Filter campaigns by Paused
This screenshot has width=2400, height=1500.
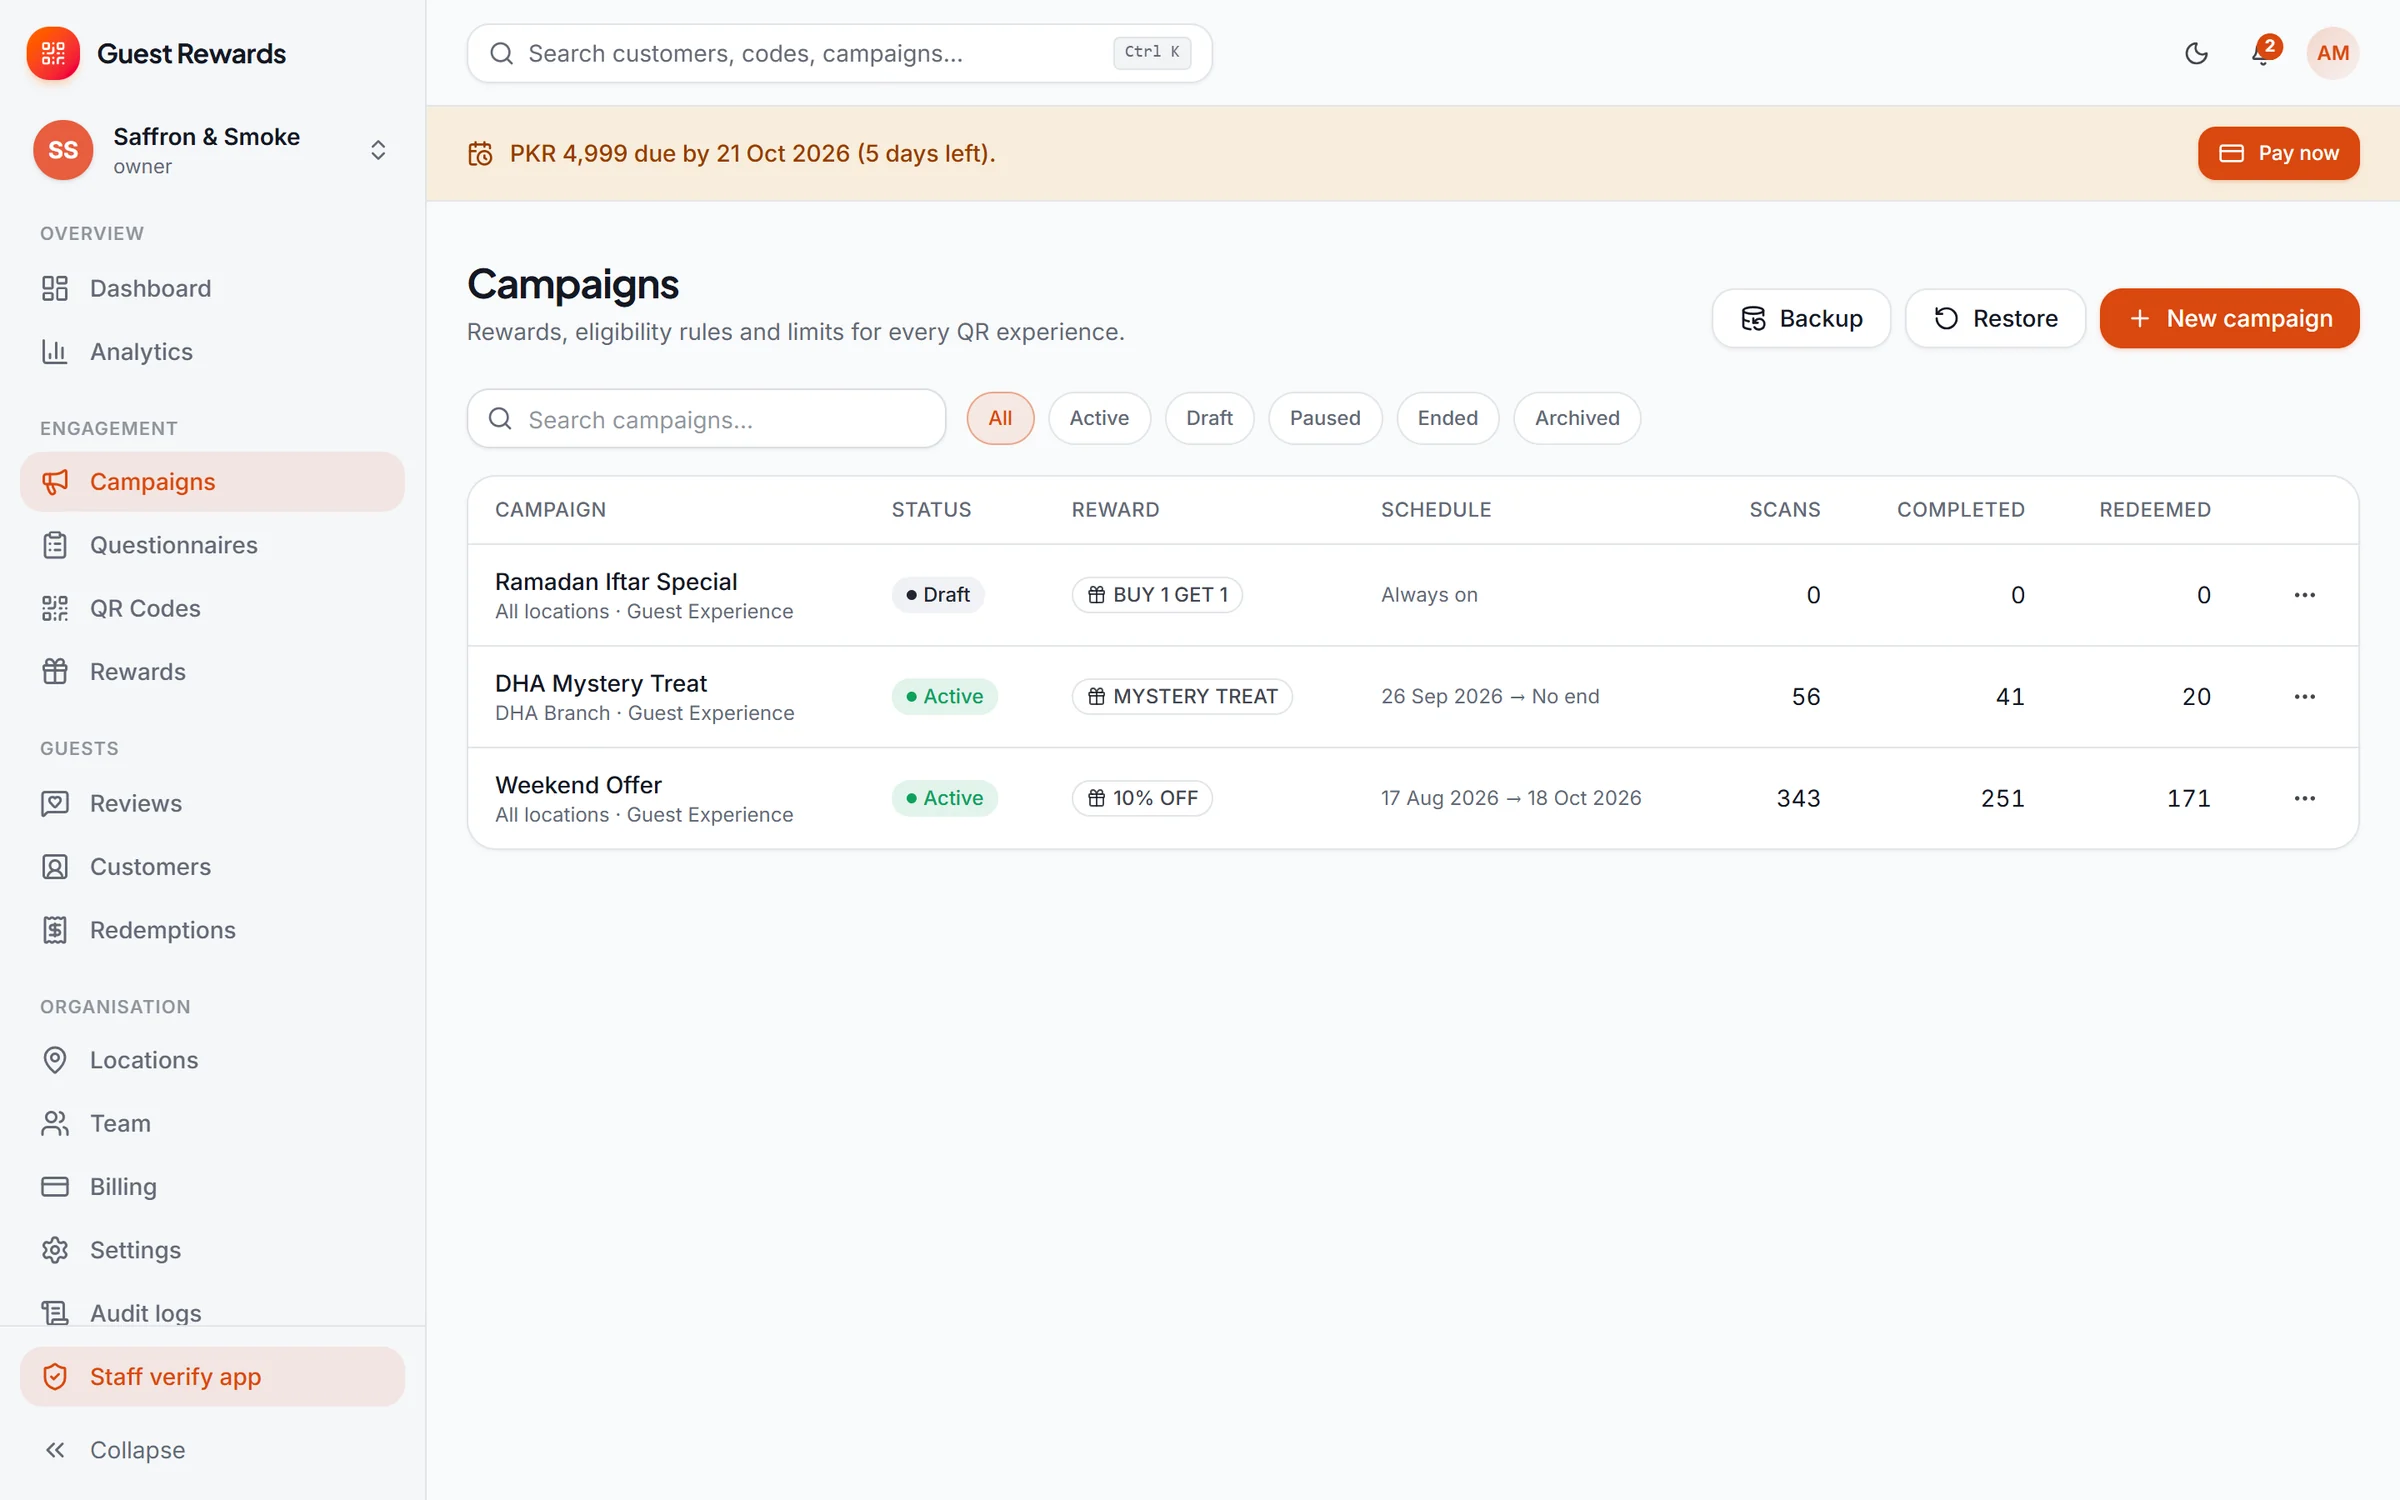tap(1325, 418)
